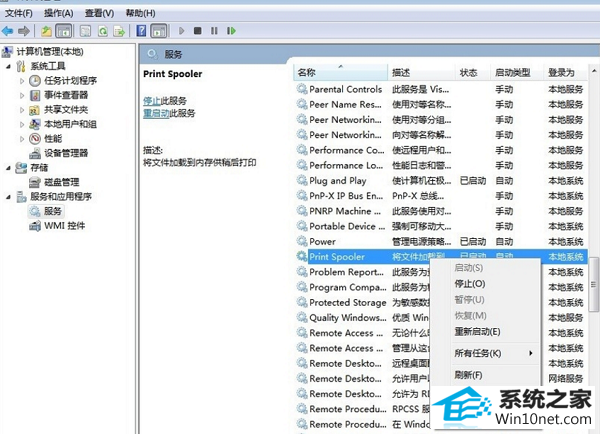Open the 文件(F) menu

pyautogui.click(x=18, y=13)
